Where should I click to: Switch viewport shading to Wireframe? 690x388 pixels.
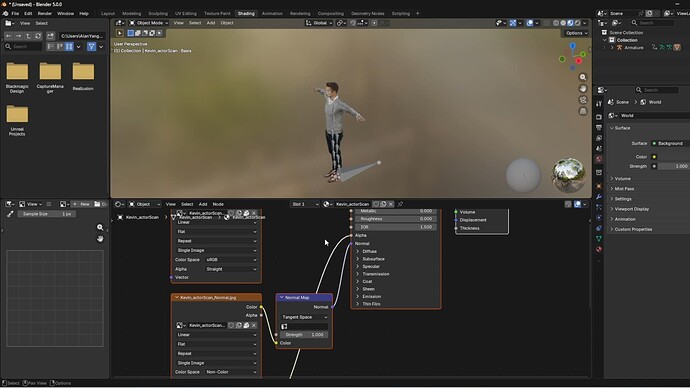pos(556,23)
